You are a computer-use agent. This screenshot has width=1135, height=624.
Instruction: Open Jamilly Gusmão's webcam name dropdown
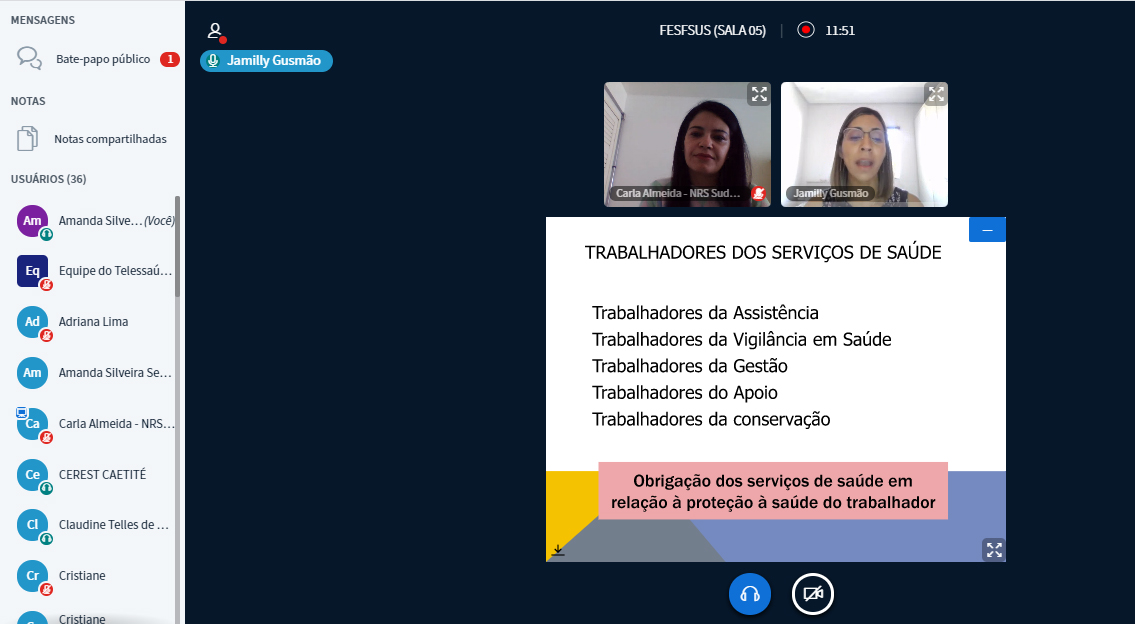point(830,194)
